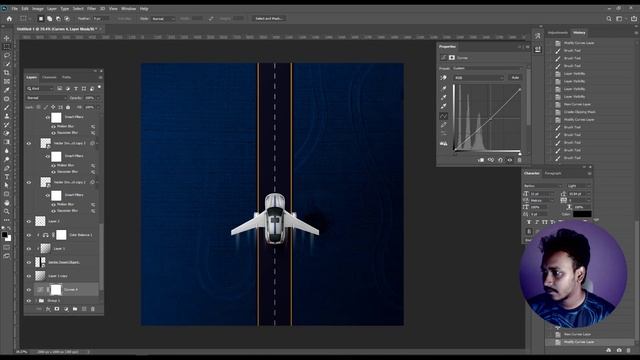Open the selection Style dropdown in options bar
The image size is (640, 360).
pos(163,19)
